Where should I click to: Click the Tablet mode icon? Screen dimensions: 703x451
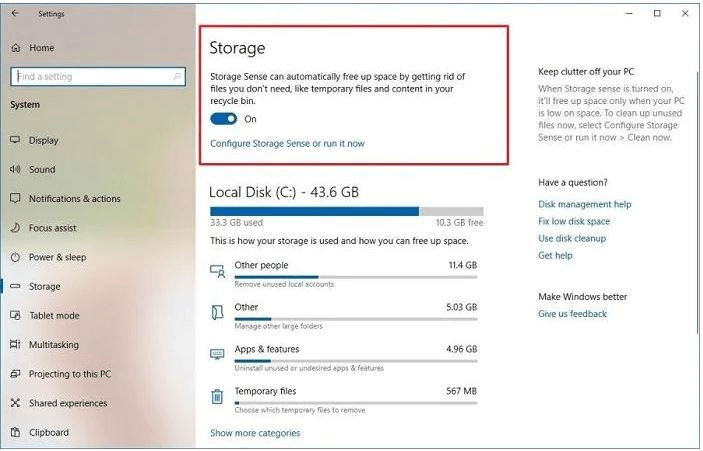coord(15,315)
